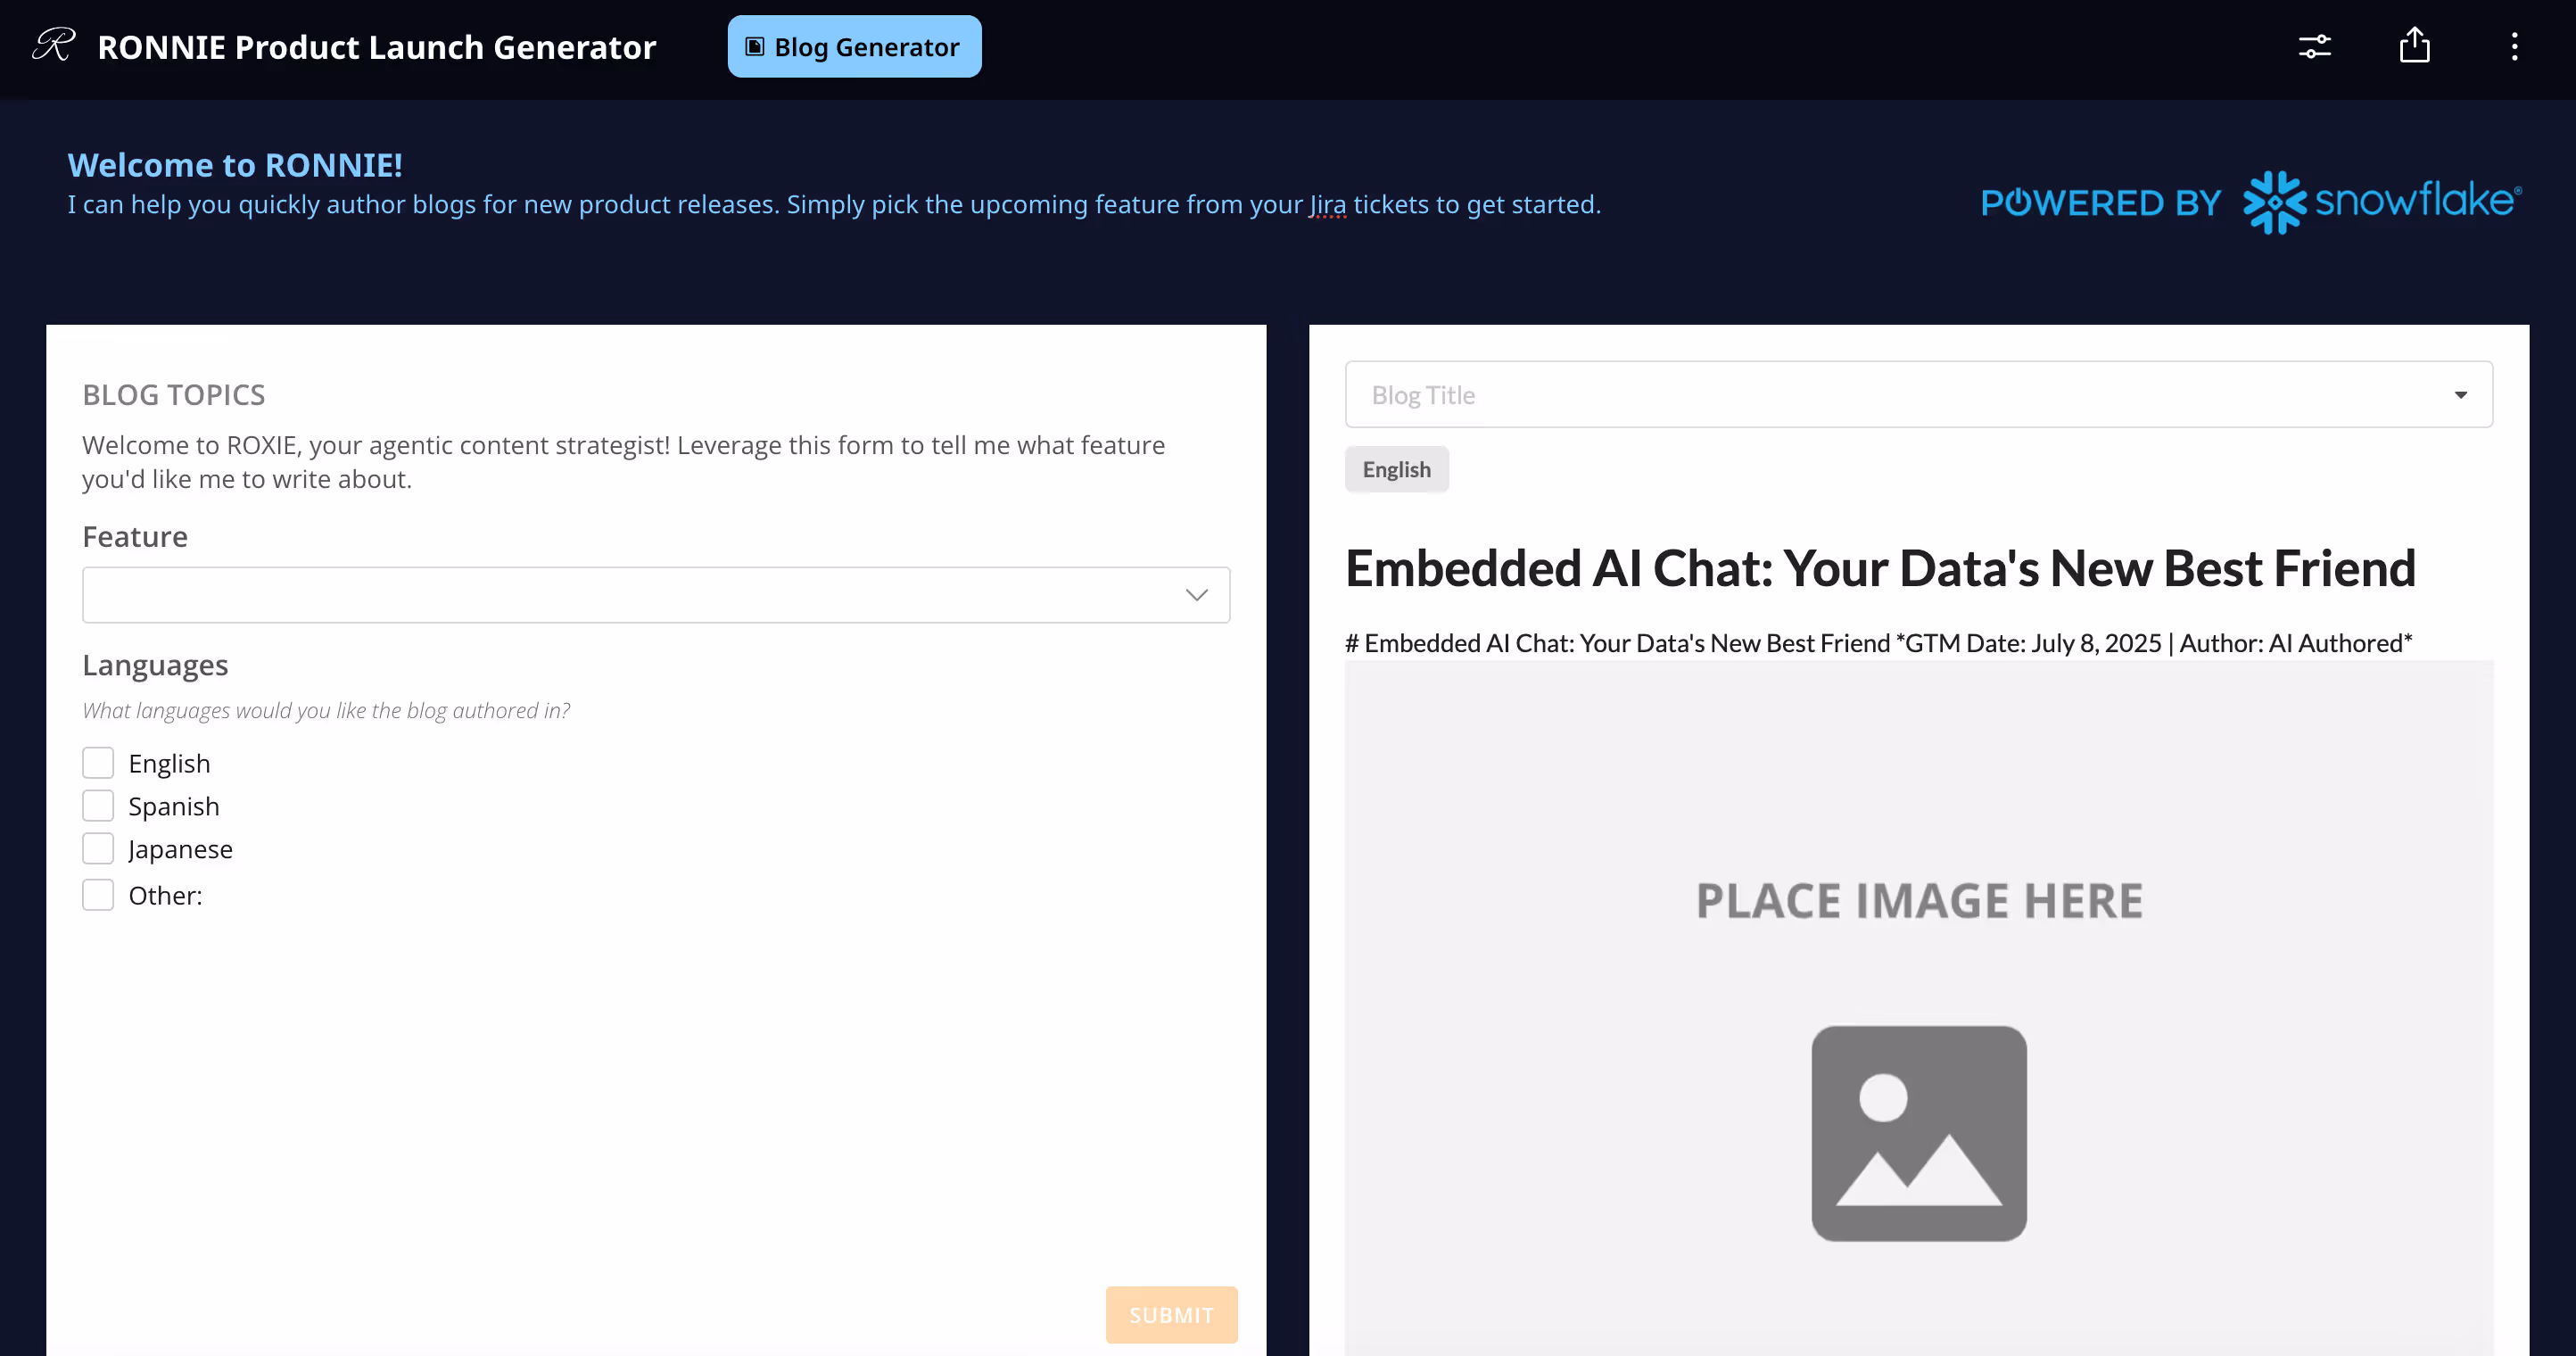Image resolution: width=2576 pixels, height=1356 pixels.
Task: Open the filter sliders settings icon
Action: pos(2314,46)
